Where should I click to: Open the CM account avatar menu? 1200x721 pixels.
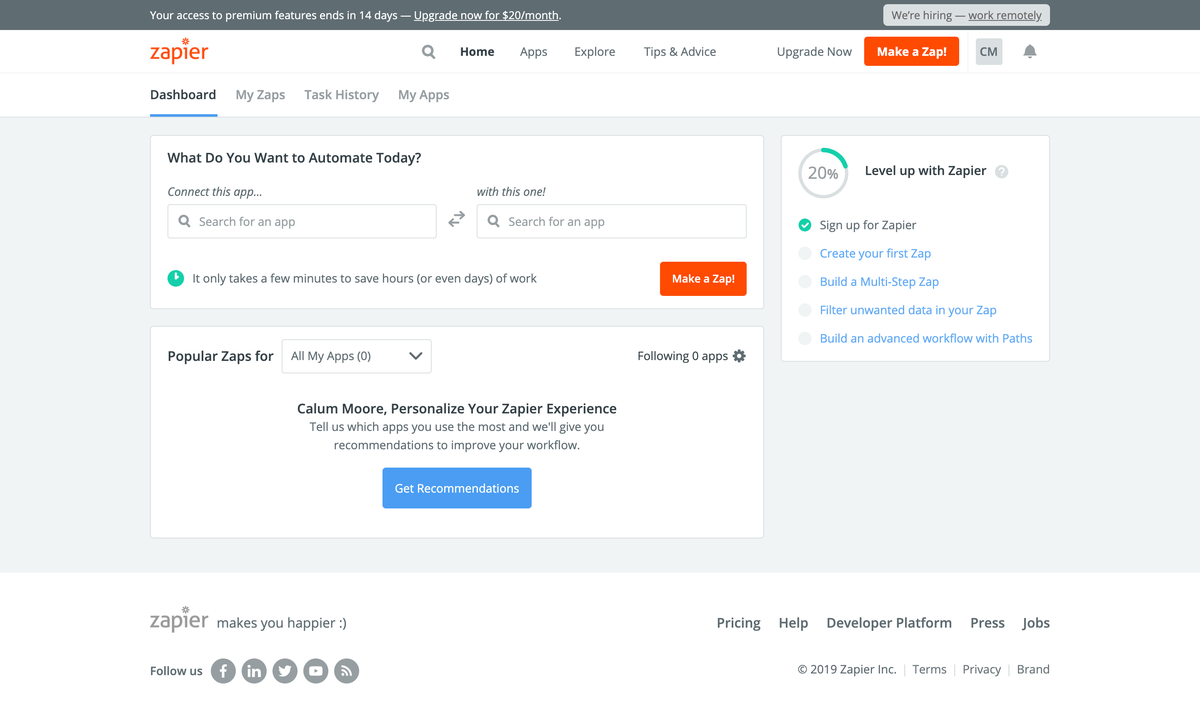pyautogui.click(x=988, y=52)
